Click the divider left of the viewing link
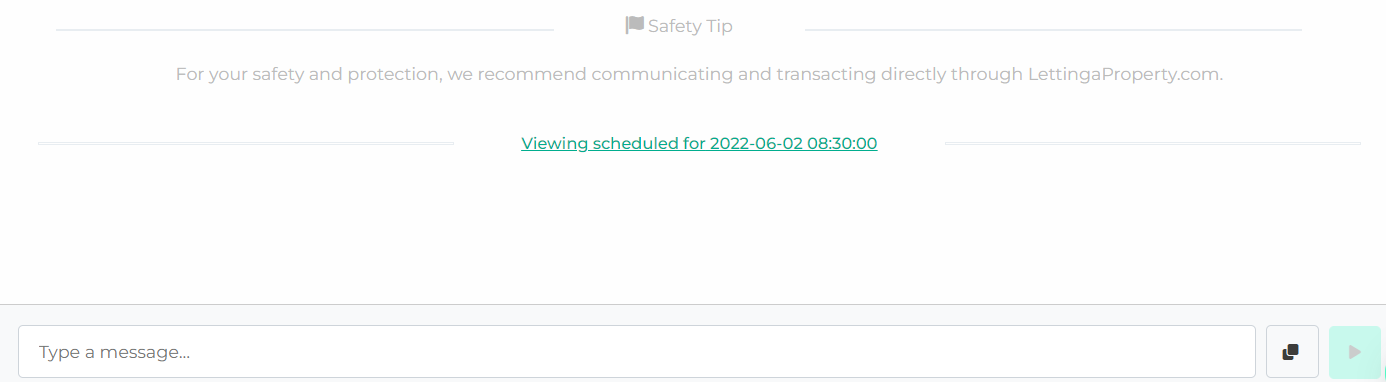 coord(245,144)
